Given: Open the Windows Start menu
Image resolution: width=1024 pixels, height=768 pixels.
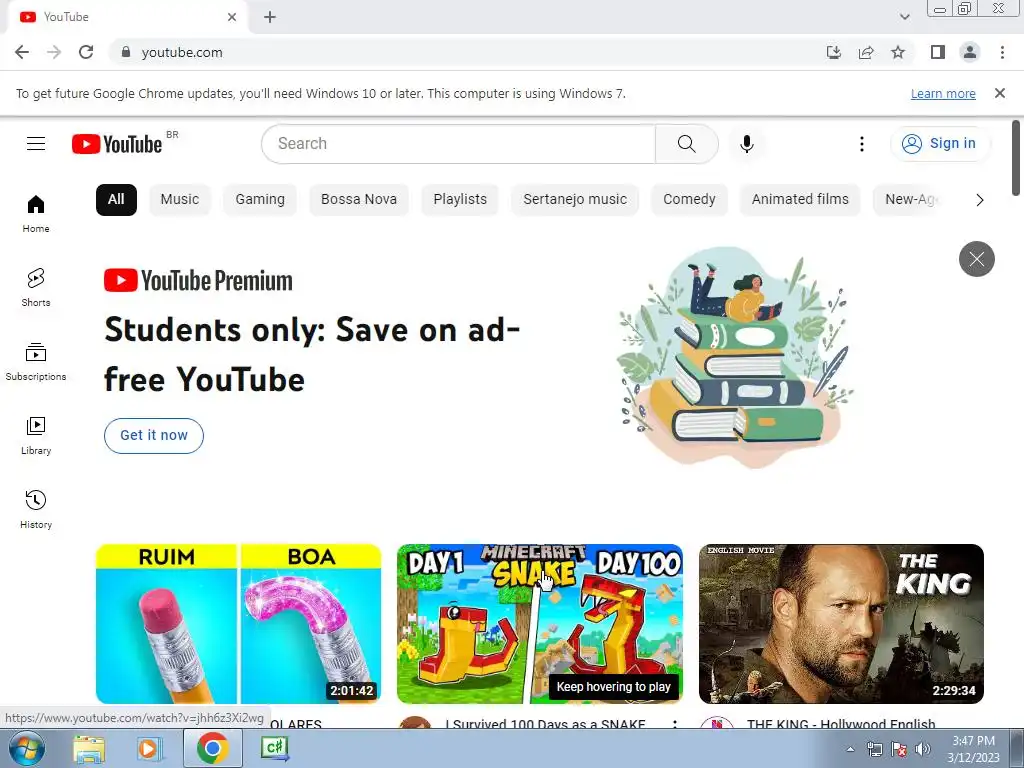Looking at the screenshot, I should pos(27,748).
